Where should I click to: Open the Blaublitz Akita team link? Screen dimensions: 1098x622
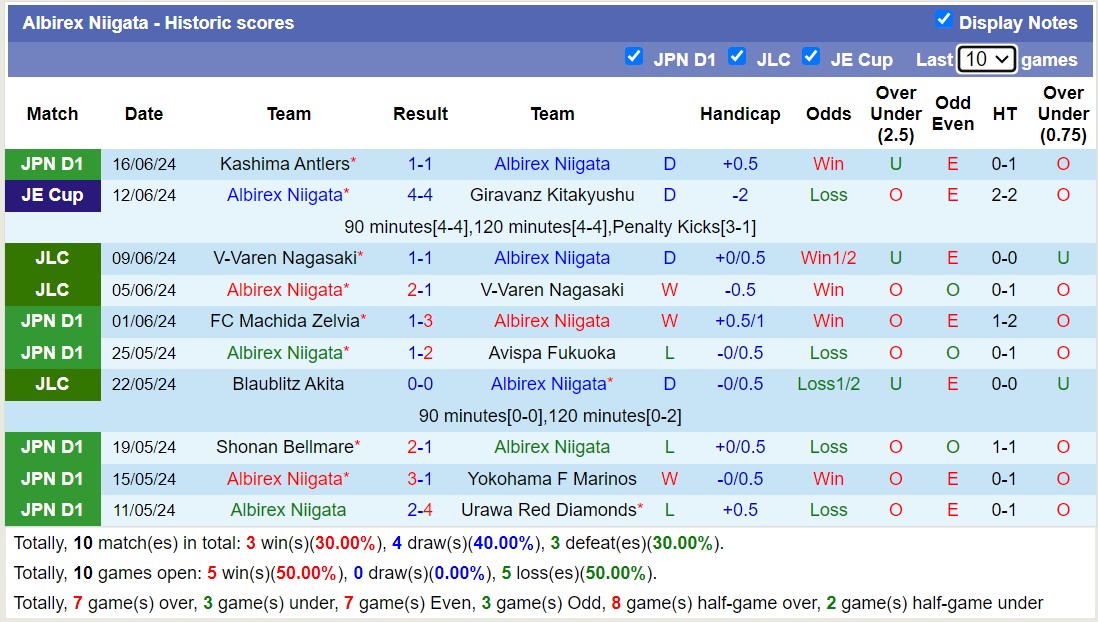(286, 384)
